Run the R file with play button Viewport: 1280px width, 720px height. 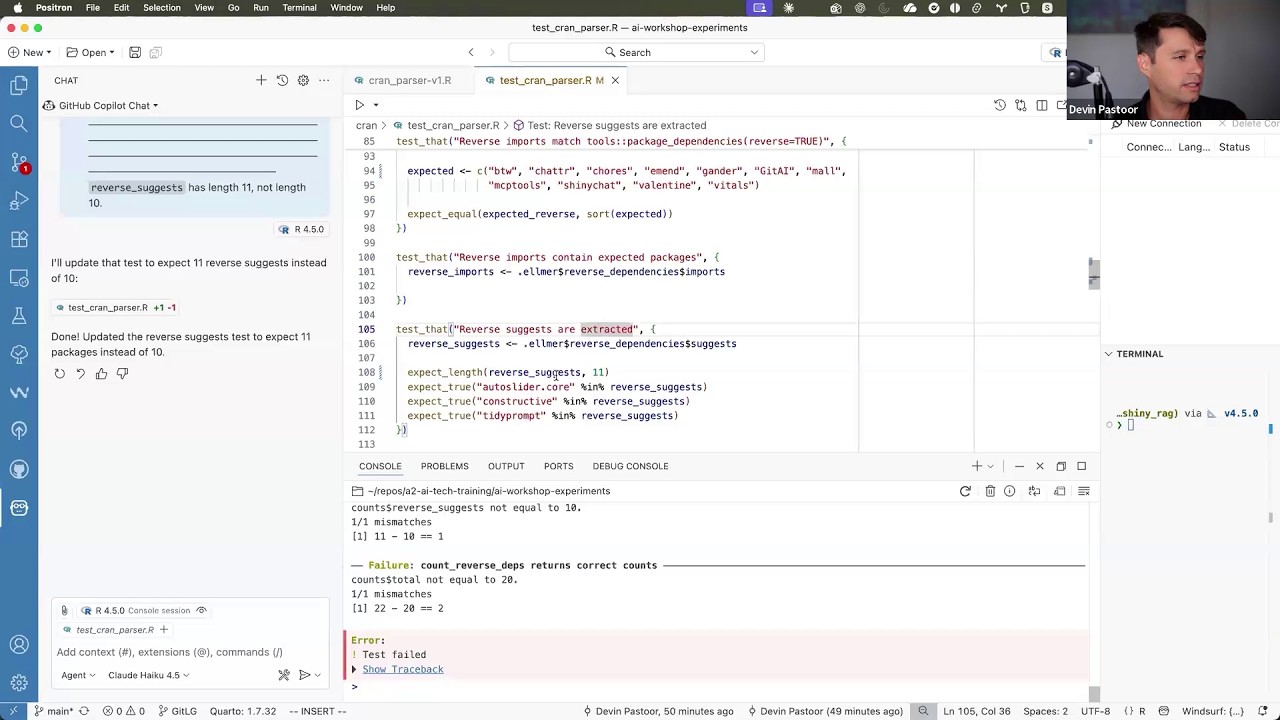359,105
